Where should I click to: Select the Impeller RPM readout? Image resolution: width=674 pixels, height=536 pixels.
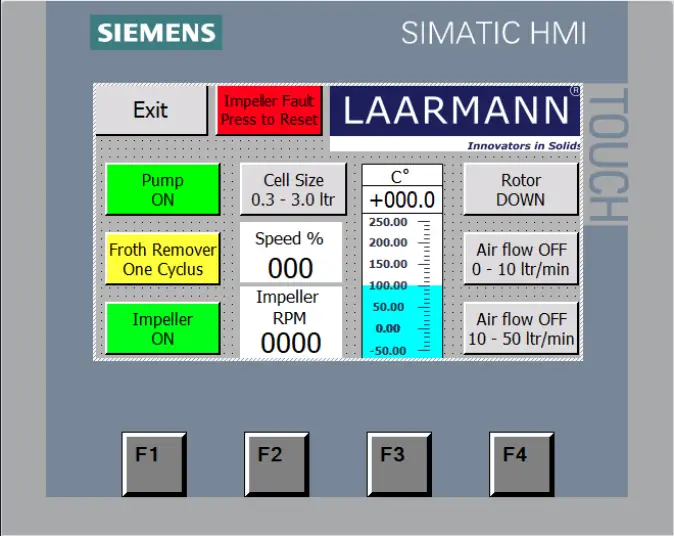click(291, 343)
